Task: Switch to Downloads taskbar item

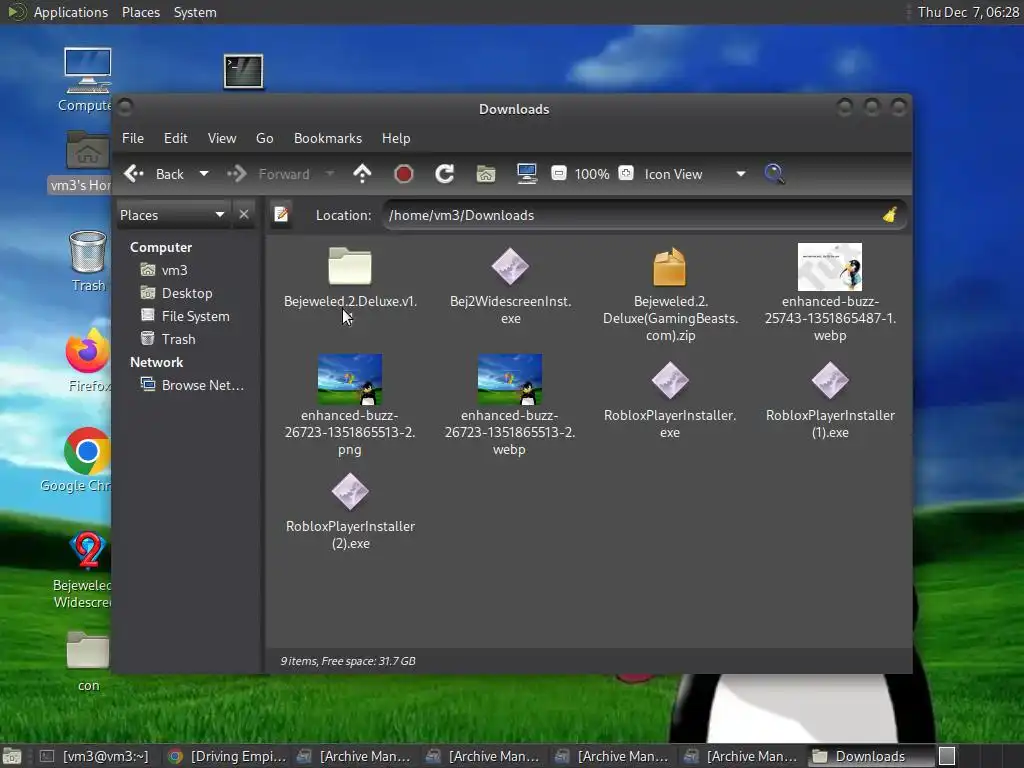Action: 870,756
